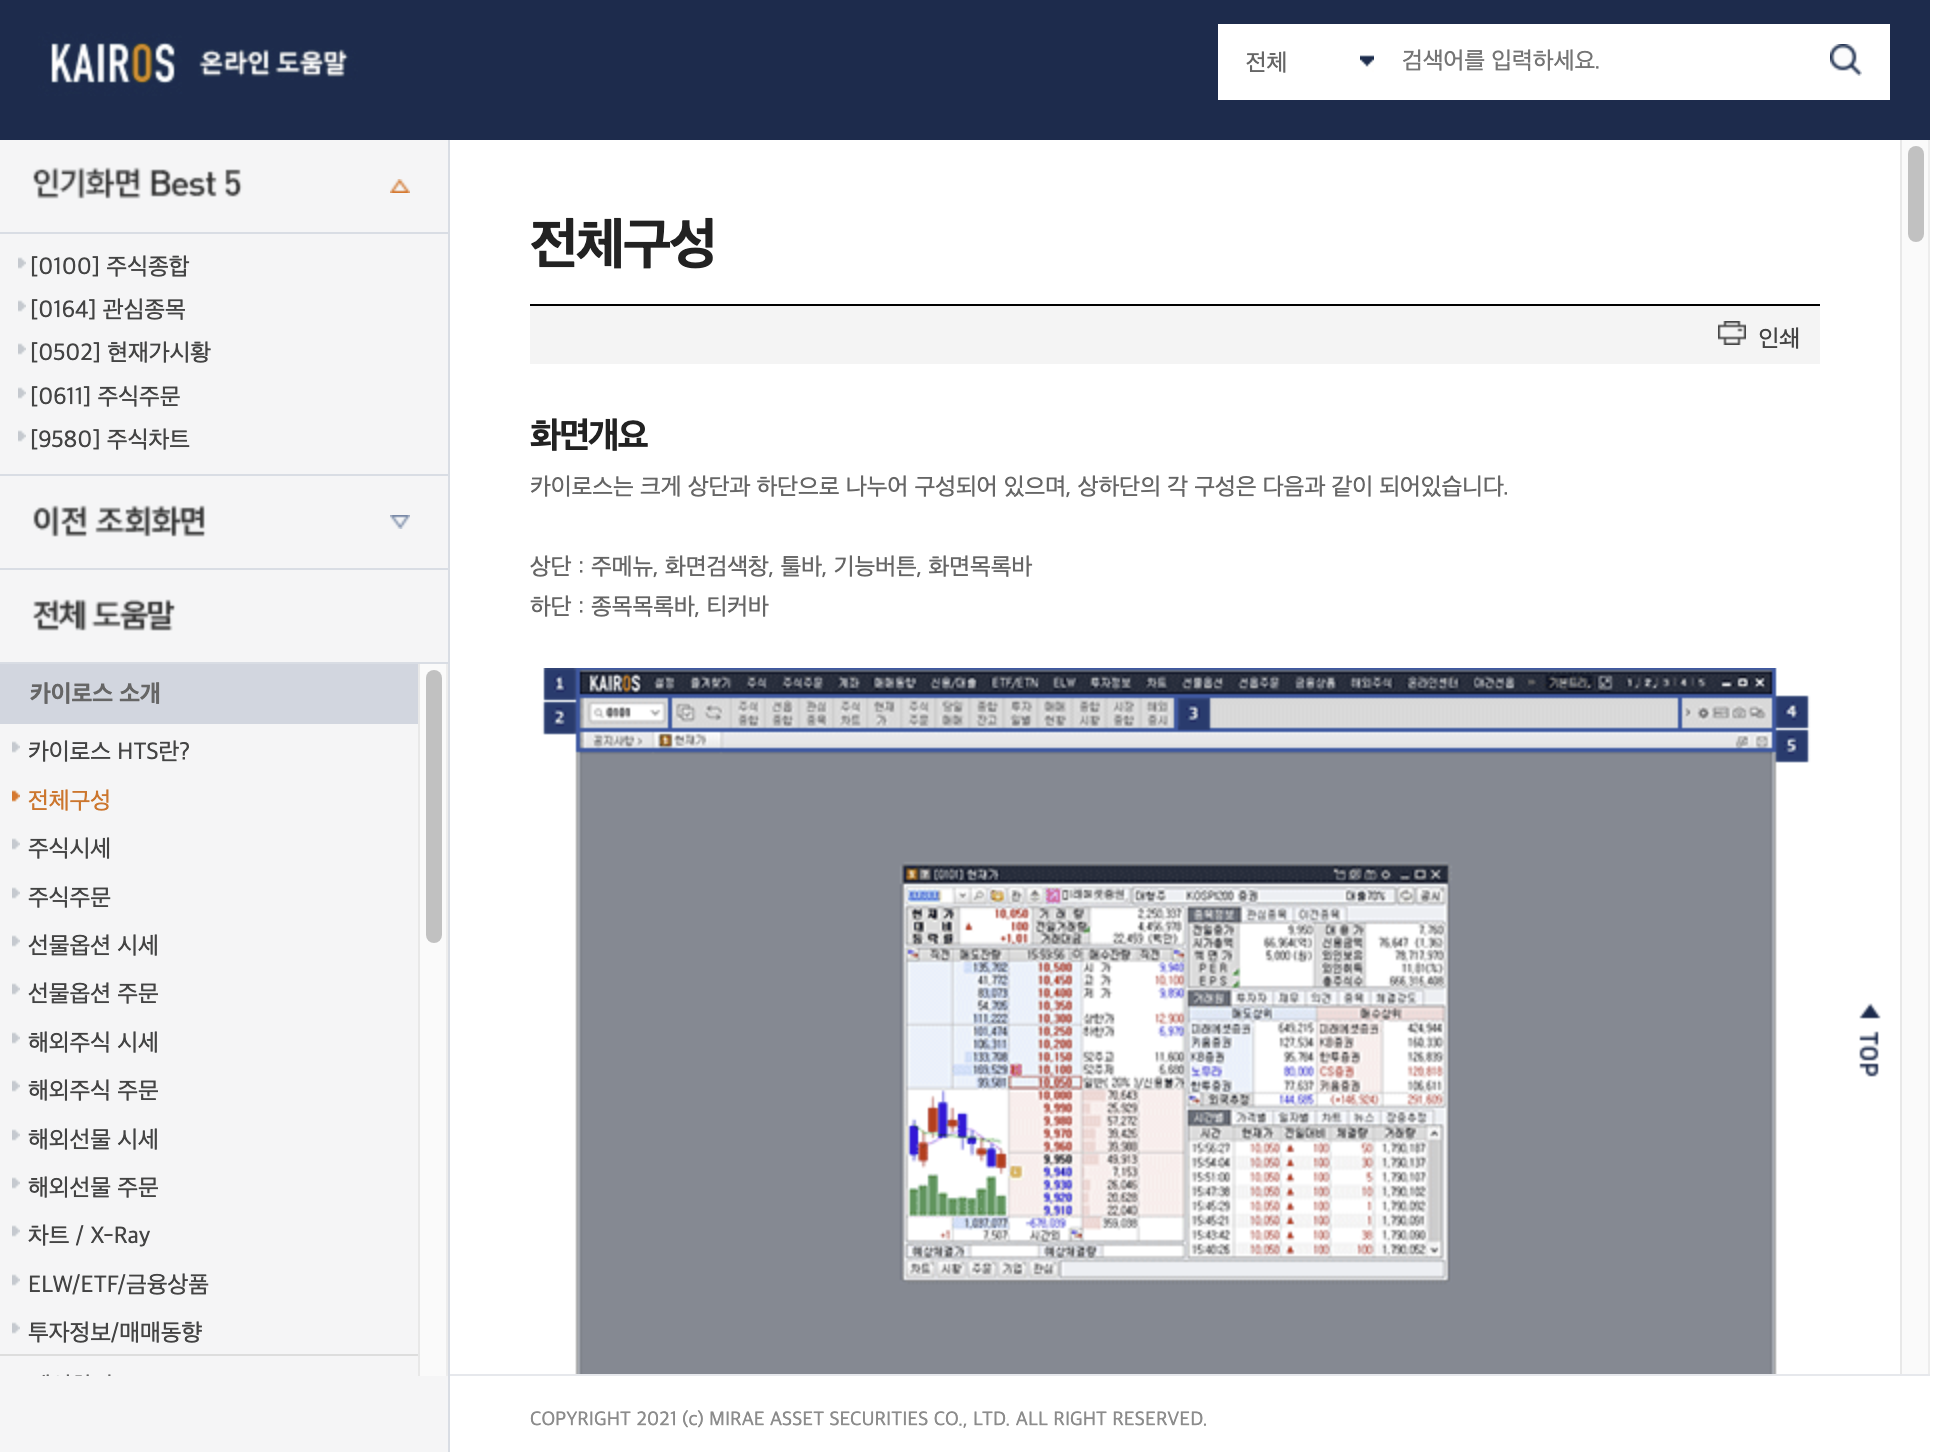Click the printer icon next to 인쇄
Image resolution: width=1936 pixels, height=1452 pixels.
coord(1733,336)
